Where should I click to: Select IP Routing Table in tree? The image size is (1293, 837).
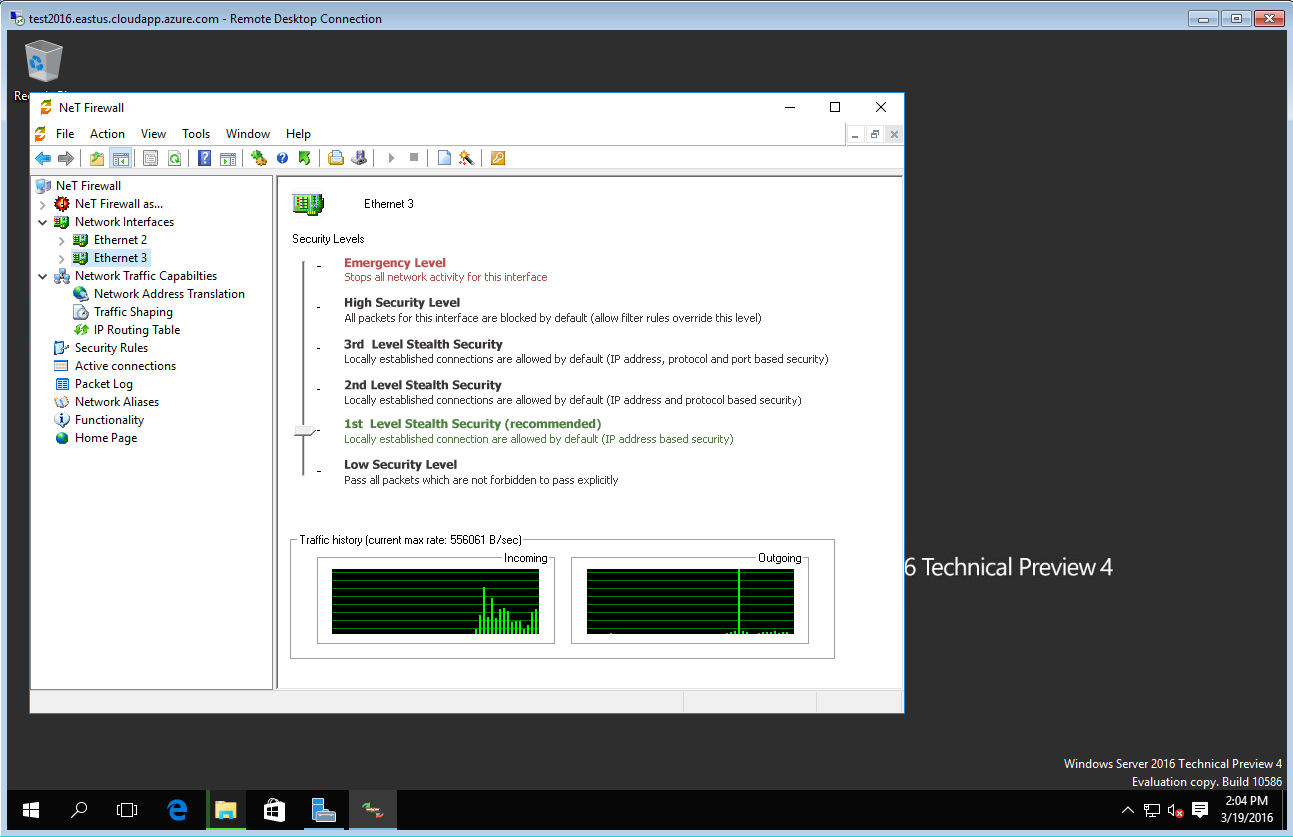(137, 330)
